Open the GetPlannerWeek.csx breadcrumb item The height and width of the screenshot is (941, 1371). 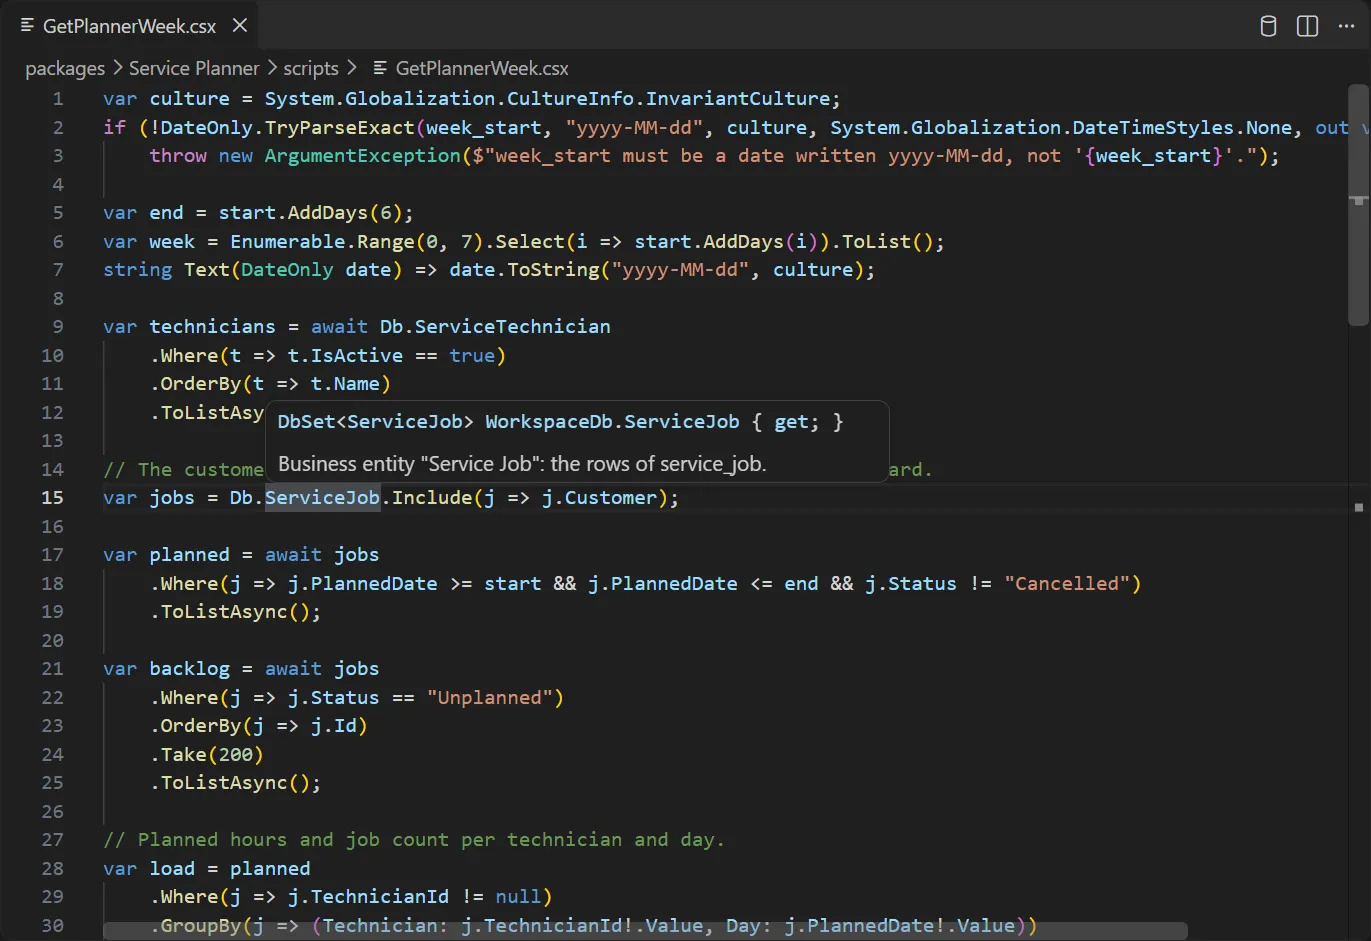pos(482,68)
